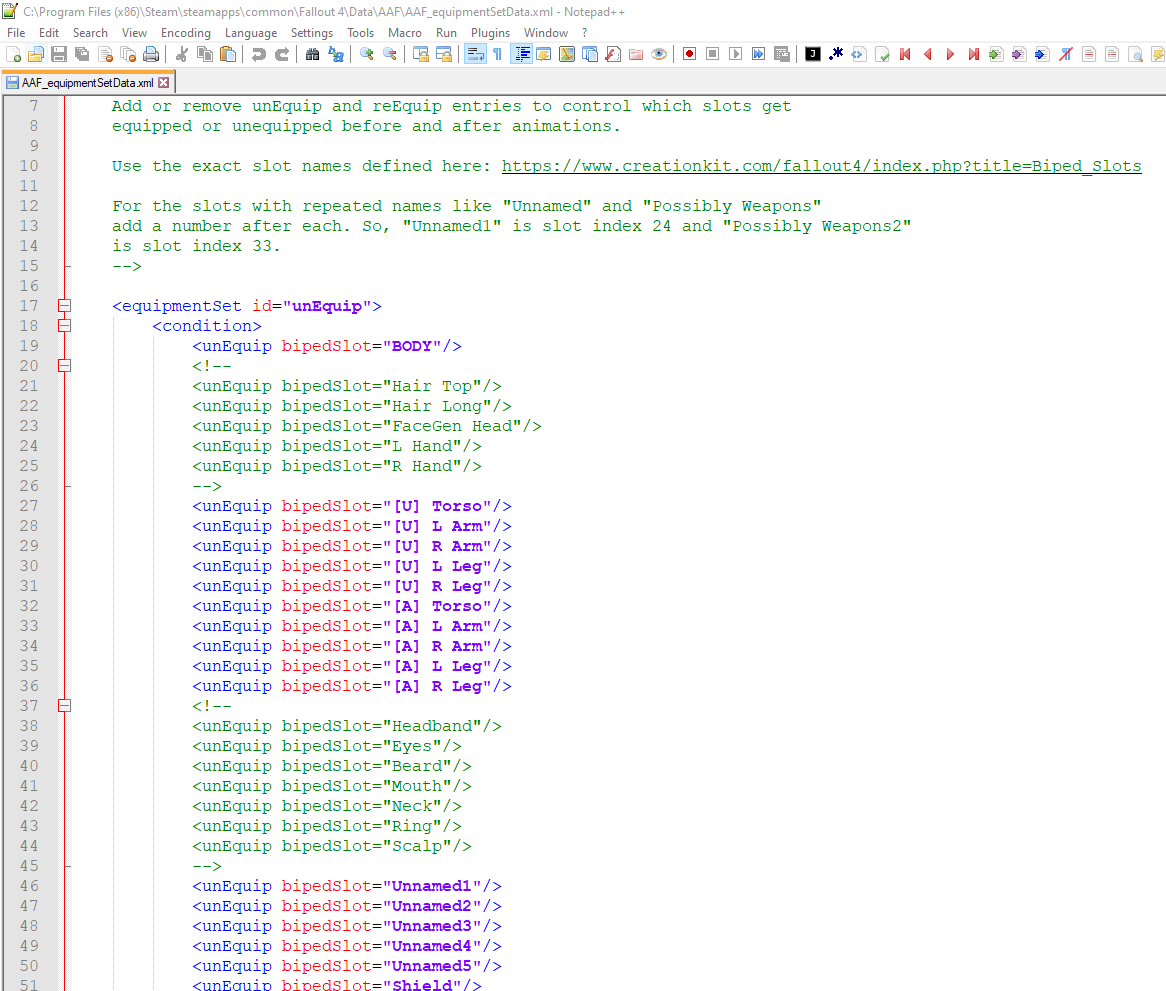Open the Plugins menu

(x=490, y=33)
